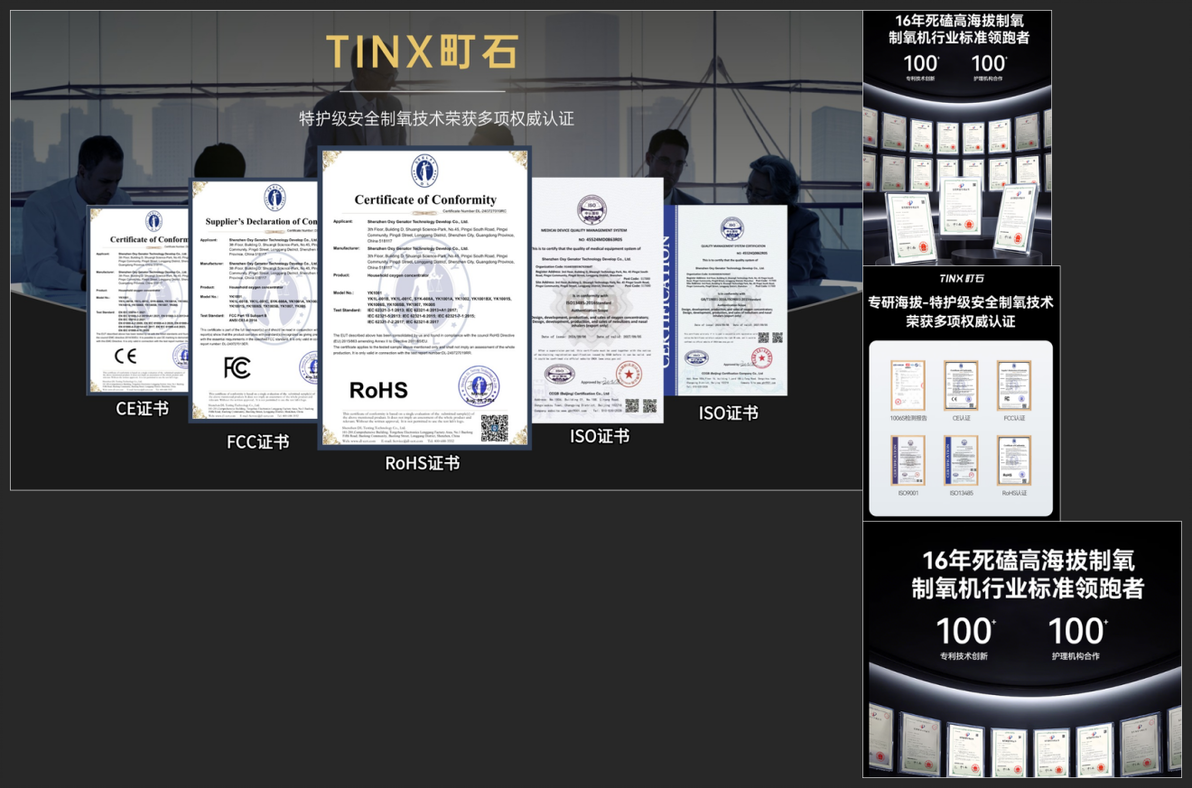Select the ISO13485 caption
The height and width of the screenshot is (788, 1192).
(x=961, y=493)
